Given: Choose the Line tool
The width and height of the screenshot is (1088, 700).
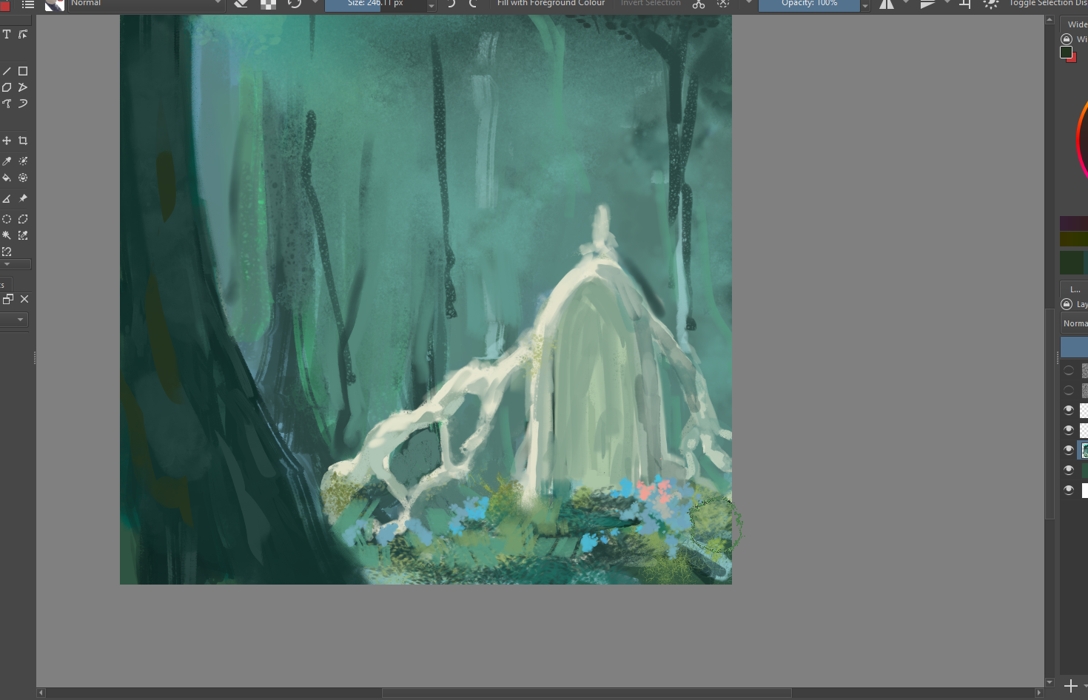Looking at the screenshot, I should click(x=7, y=71).
